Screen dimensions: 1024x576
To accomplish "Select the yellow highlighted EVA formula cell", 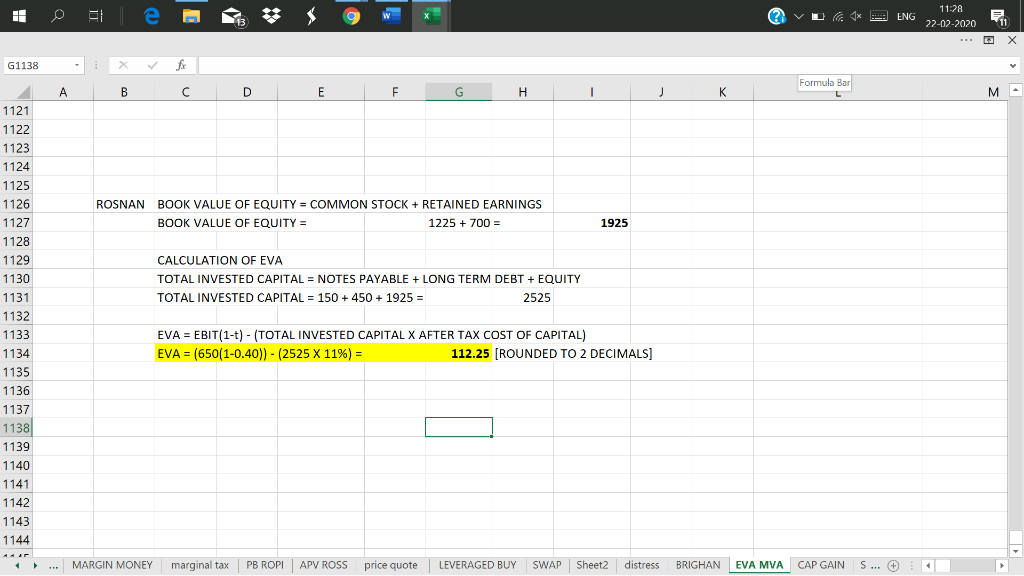I will [x=260, y=354].
